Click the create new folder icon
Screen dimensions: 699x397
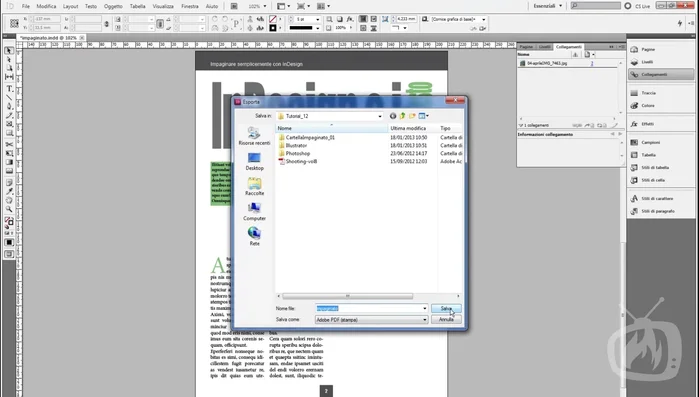coord(412,116)
